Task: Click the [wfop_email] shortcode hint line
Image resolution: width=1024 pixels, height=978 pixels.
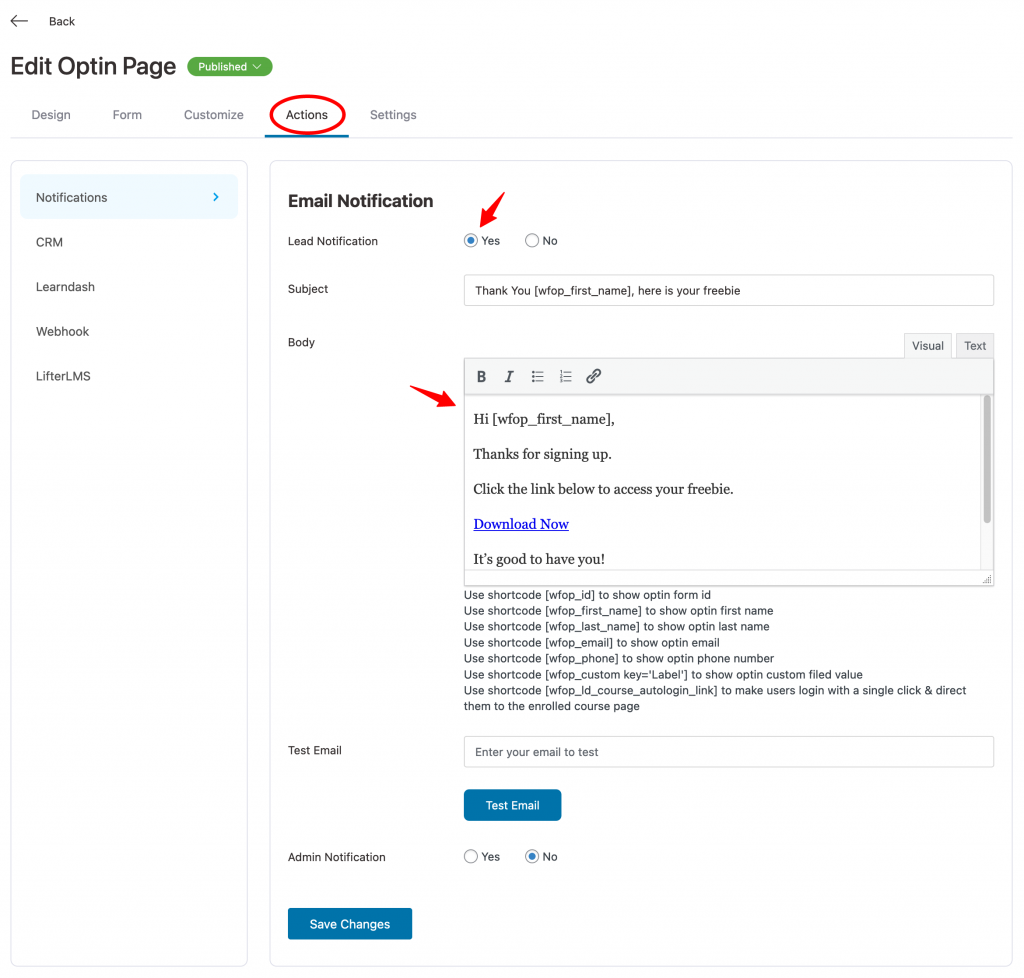Action: 592,642
